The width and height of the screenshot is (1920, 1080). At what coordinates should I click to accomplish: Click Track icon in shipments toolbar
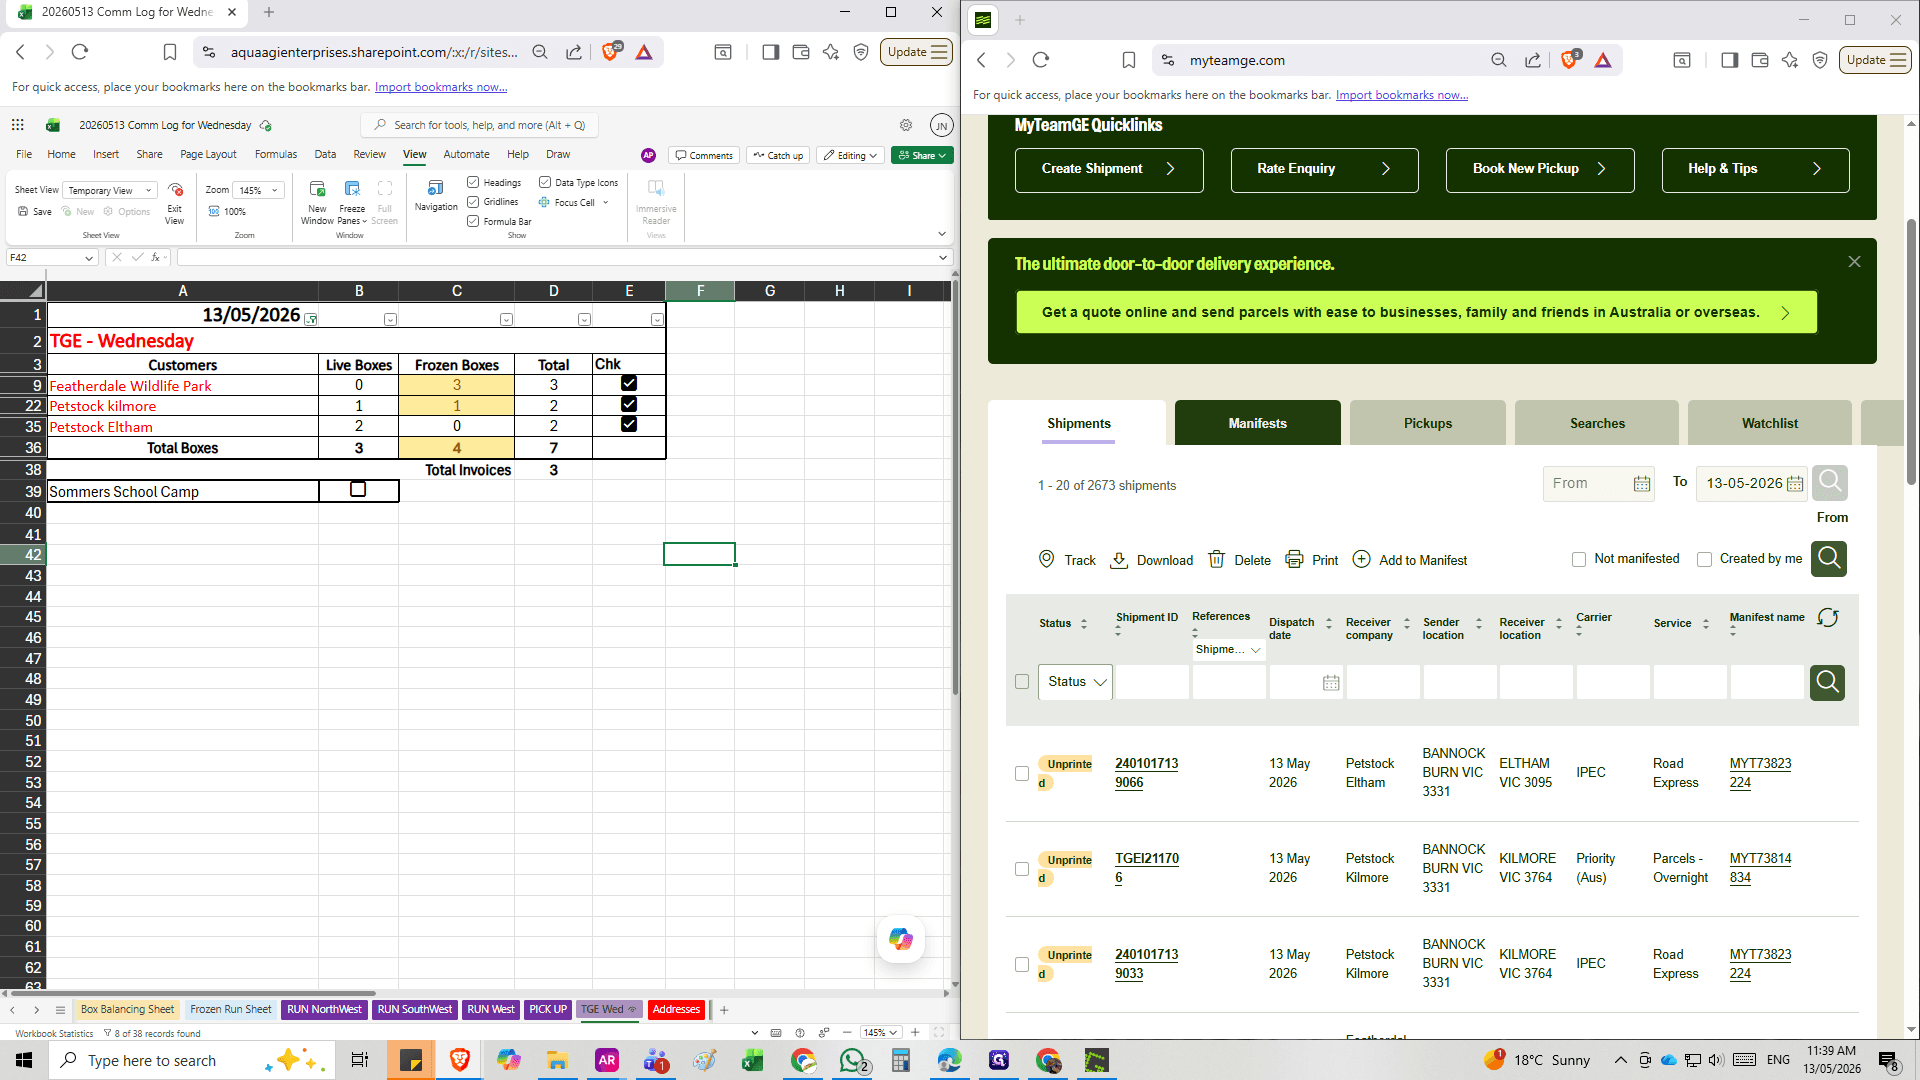[x=1047, y=559]
